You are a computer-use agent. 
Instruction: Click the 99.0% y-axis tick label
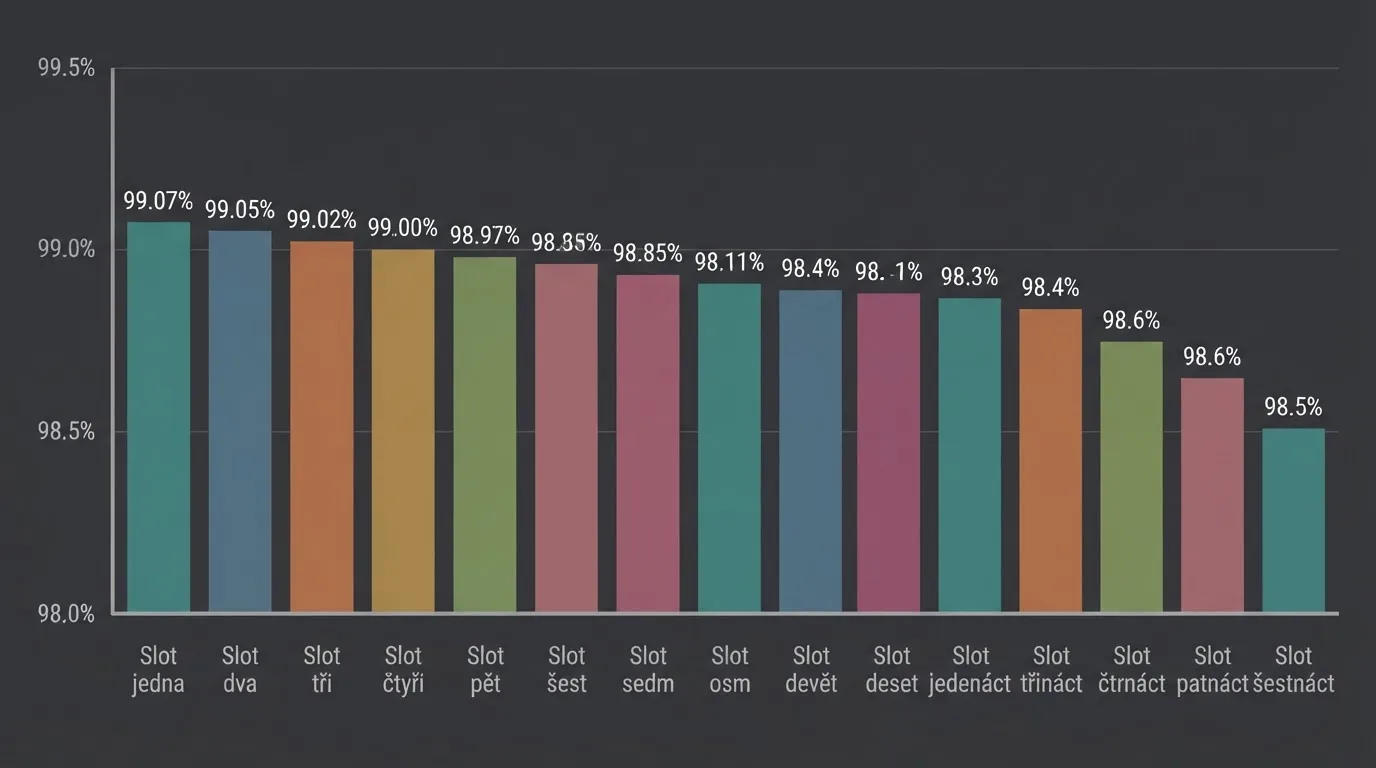[66, 249]
